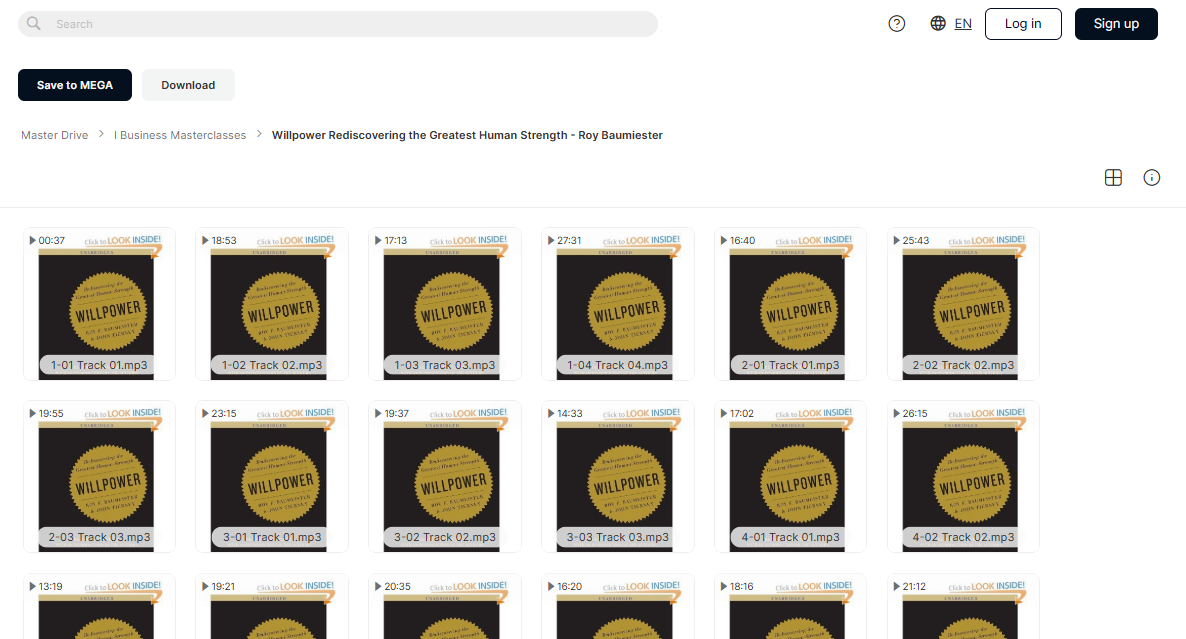Click the 2-02 Track 02.mp3 filename label

964,365
